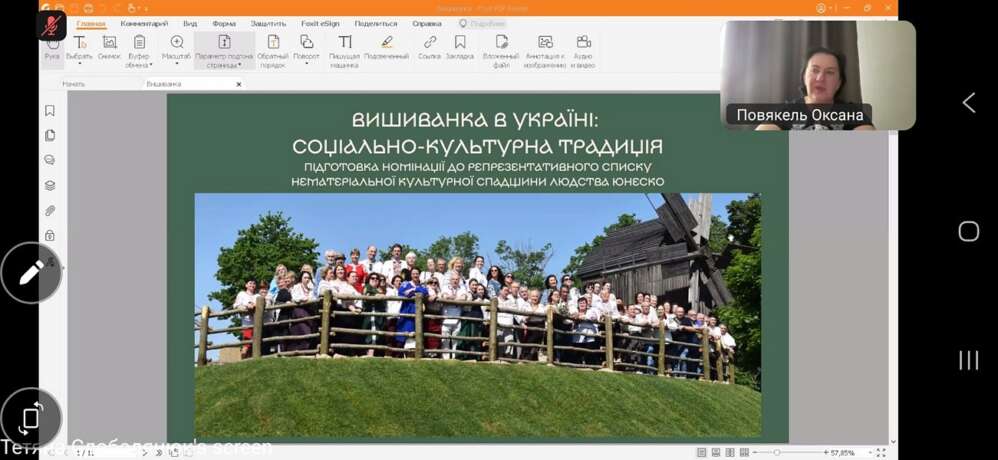Open the Поделиться ribbon tab

pyautogui.click(x=376, y=24)
